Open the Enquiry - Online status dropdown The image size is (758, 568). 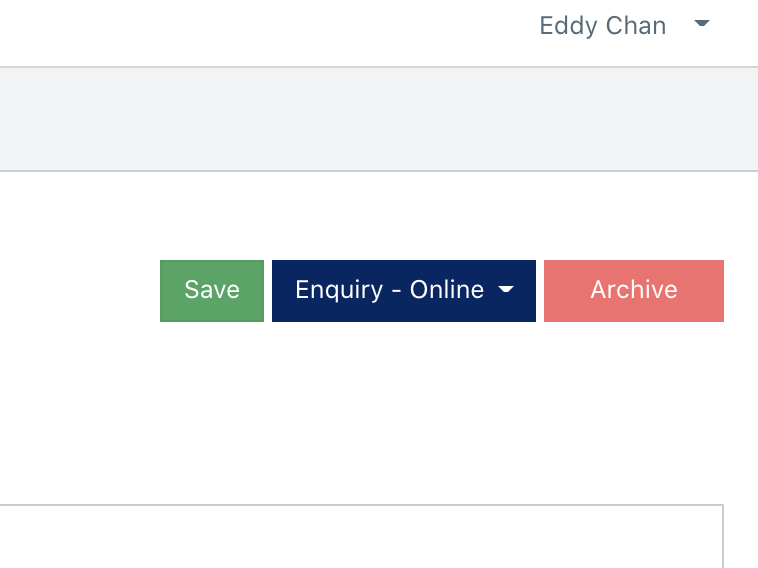click(403, 290)
